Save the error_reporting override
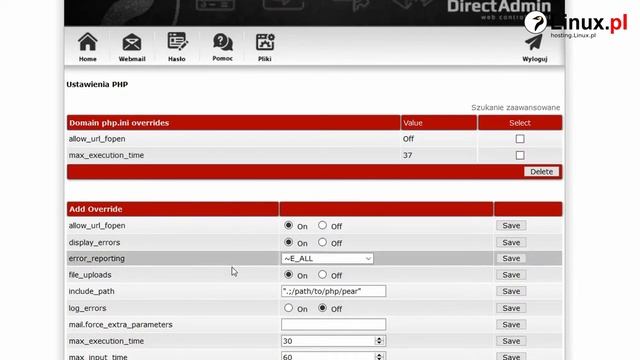This screenshot has width=640, height=360. pos(511,258)
